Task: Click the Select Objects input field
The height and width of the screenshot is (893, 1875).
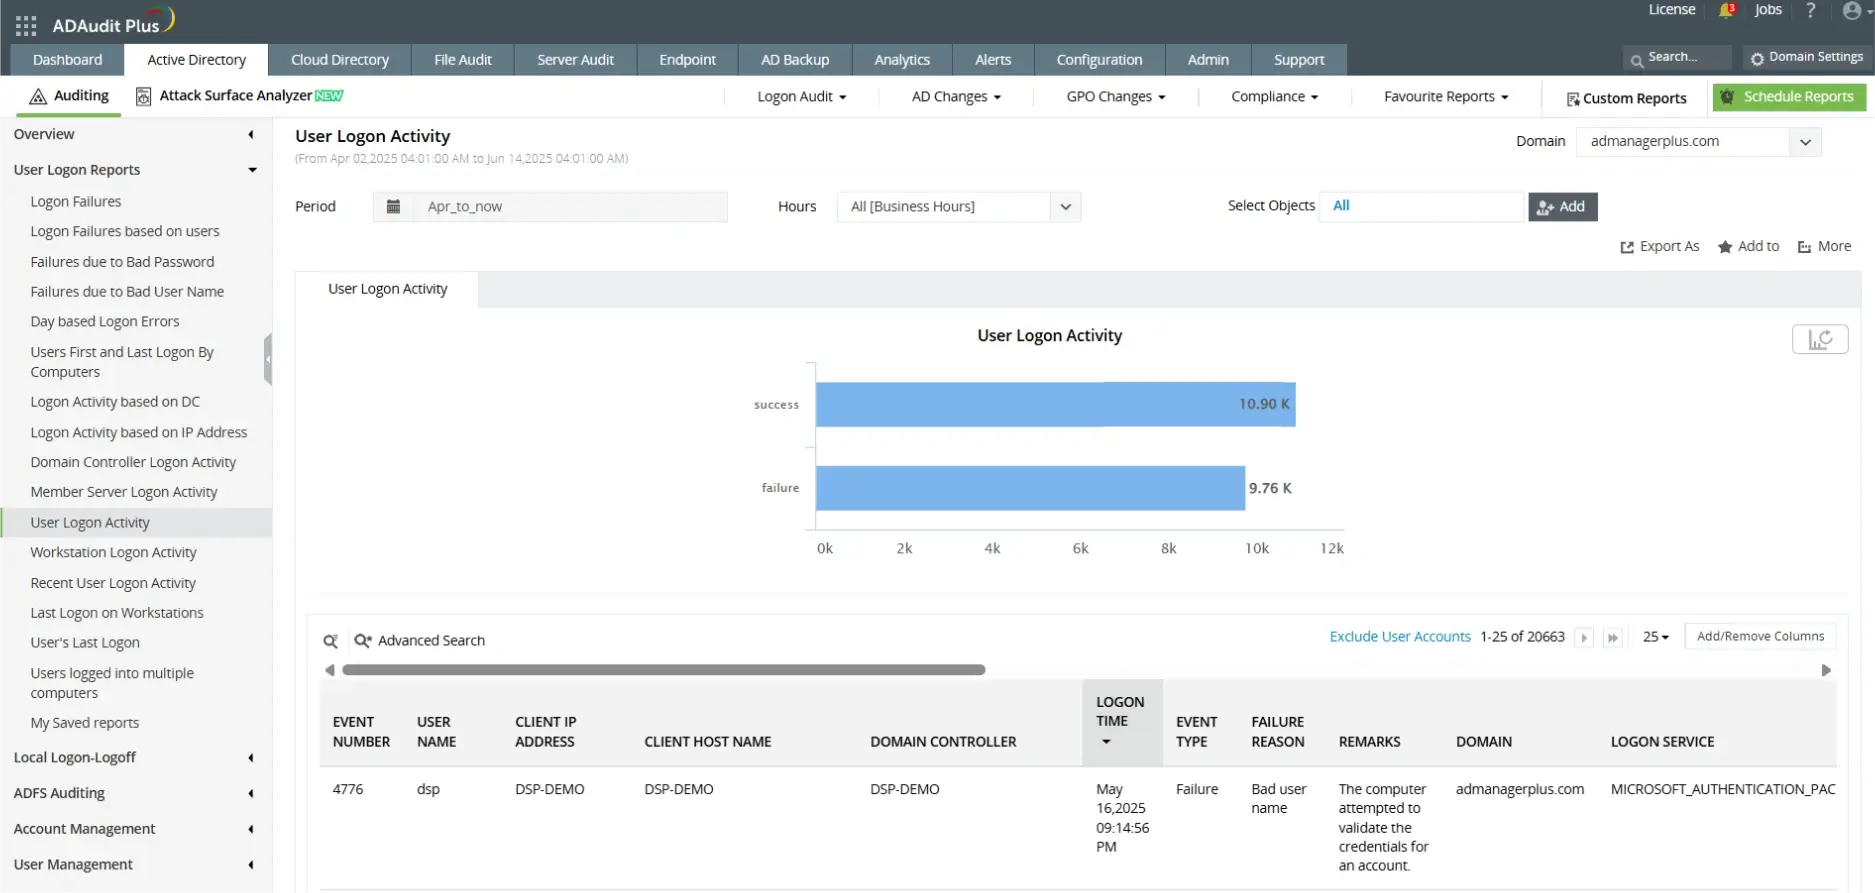Action: click(1421, 206)
